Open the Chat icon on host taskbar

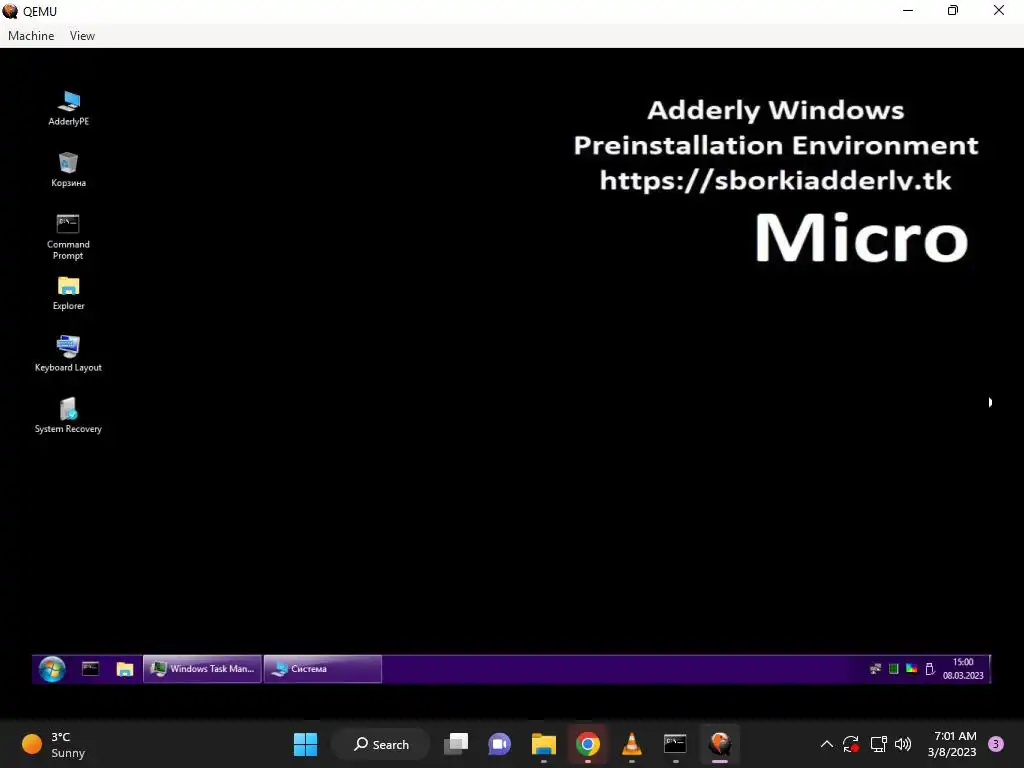tap(500, 744)
